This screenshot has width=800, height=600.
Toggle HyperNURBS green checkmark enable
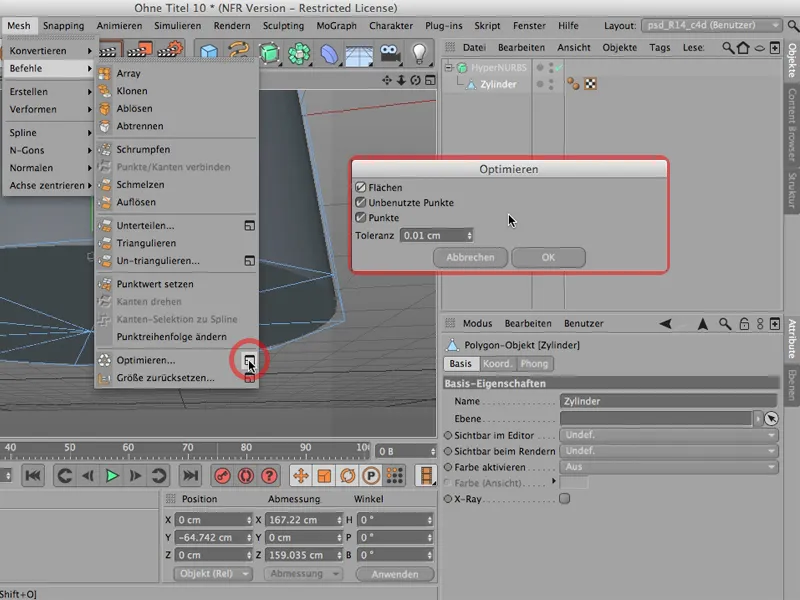point(560,67)
